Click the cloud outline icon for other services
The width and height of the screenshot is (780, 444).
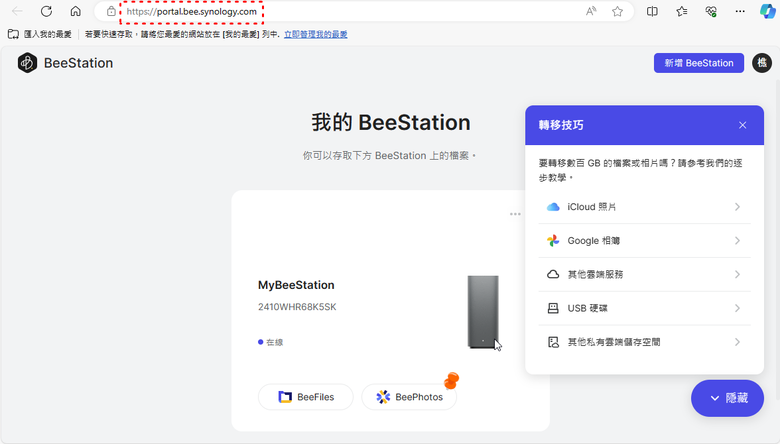pyautogui.click(x=553, y=274)
